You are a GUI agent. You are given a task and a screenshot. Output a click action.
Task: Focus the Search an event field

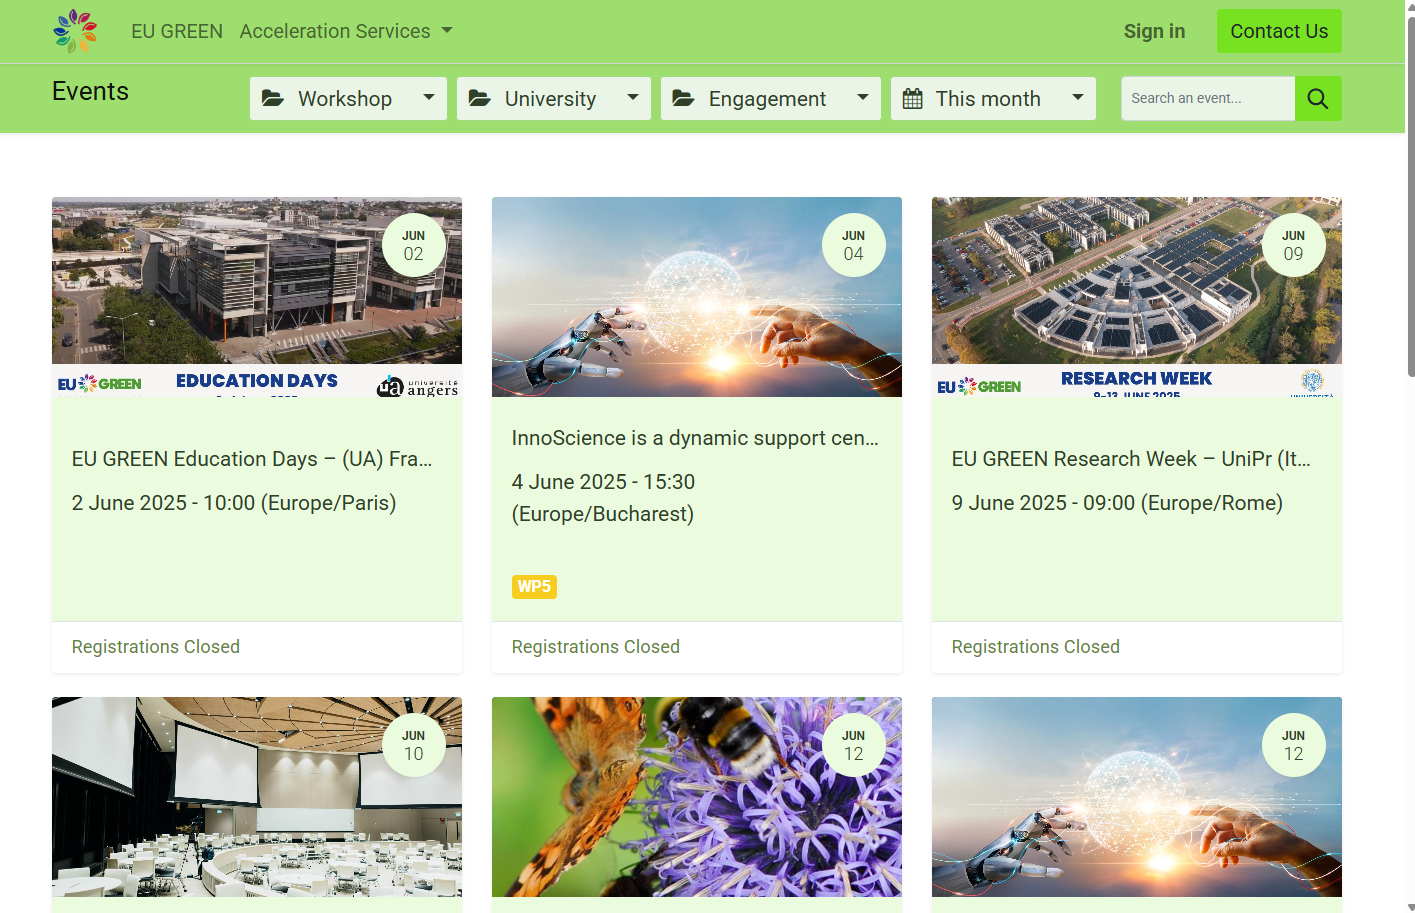[1207, 99]
